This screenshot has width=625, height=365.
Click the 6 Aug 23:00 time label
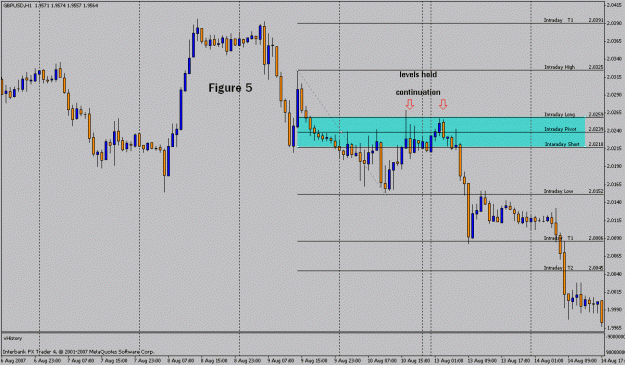pyautogui.click(x=48, y=361)
